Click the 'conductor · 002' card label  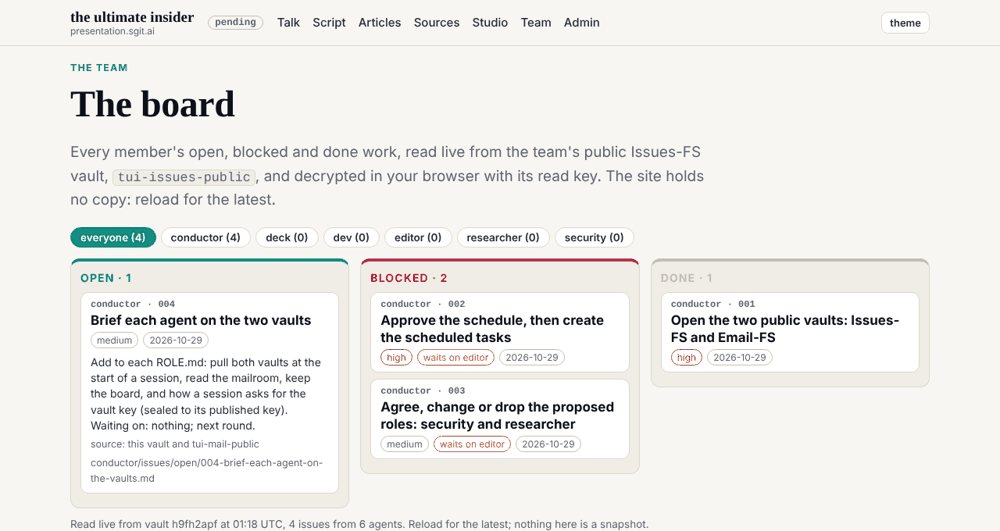pyautogui.click(x=423, y=304)
